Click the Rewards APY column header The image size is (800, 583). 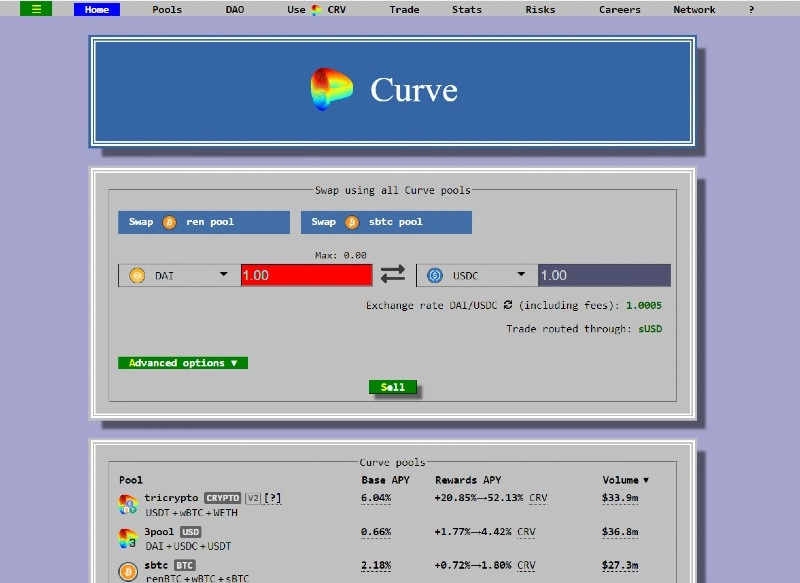[x=468, y=480]
